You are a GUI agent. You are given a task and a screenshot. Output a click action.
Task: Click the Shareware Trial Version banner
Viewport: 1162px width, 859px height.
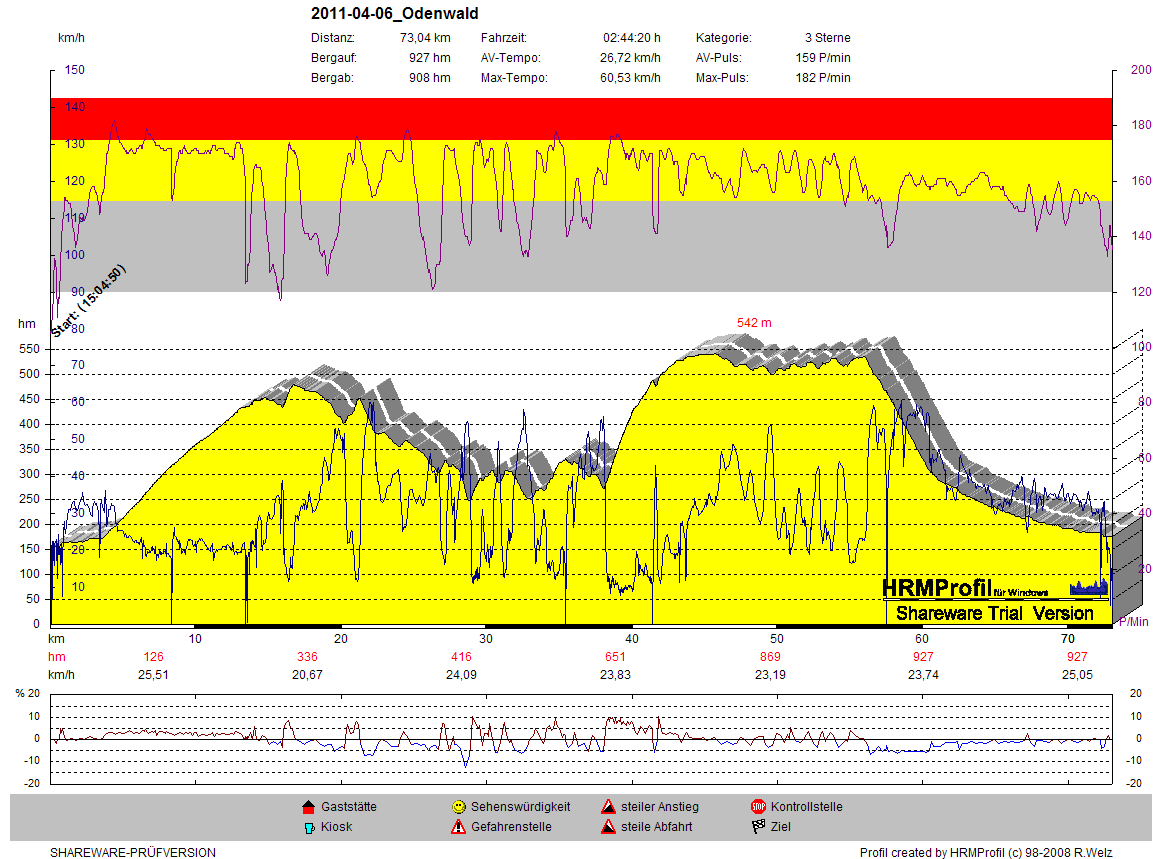point(995,613)
